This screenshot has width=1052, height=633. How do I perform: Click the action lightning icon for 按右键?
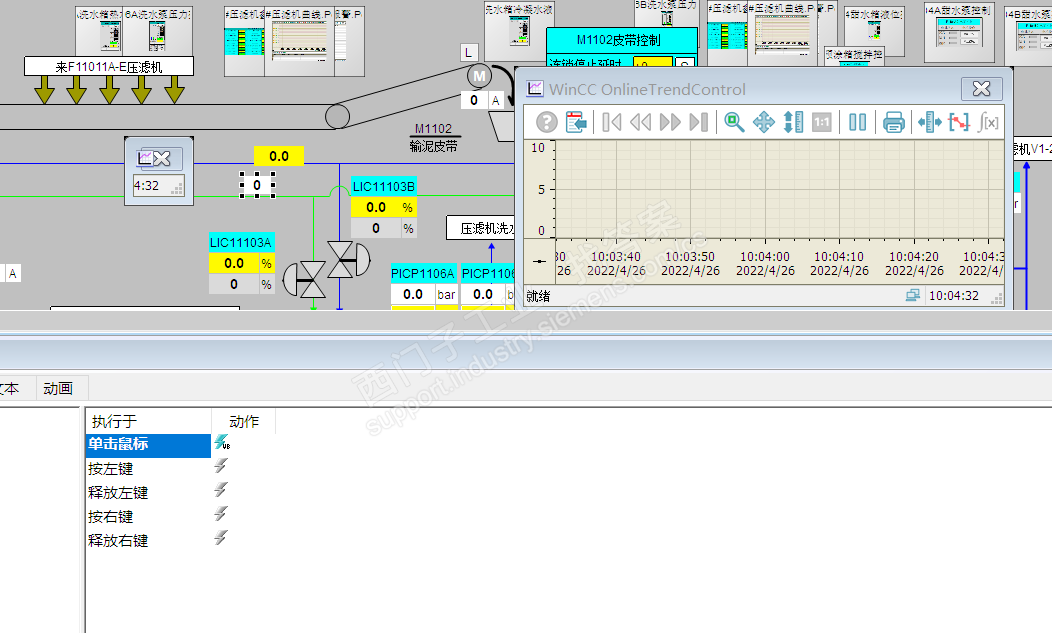(221, 514)
